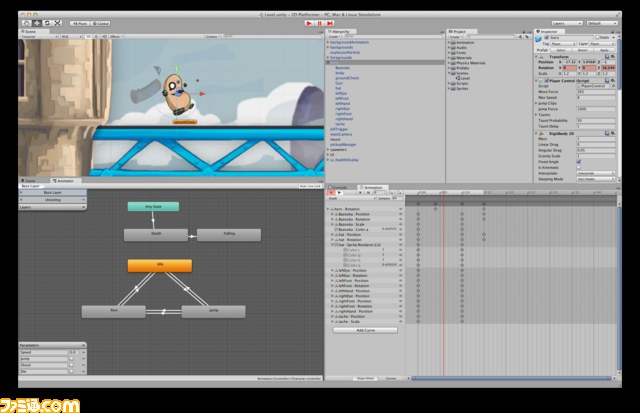
Task: Click the prefab Revert button
Action: point(583,50)
